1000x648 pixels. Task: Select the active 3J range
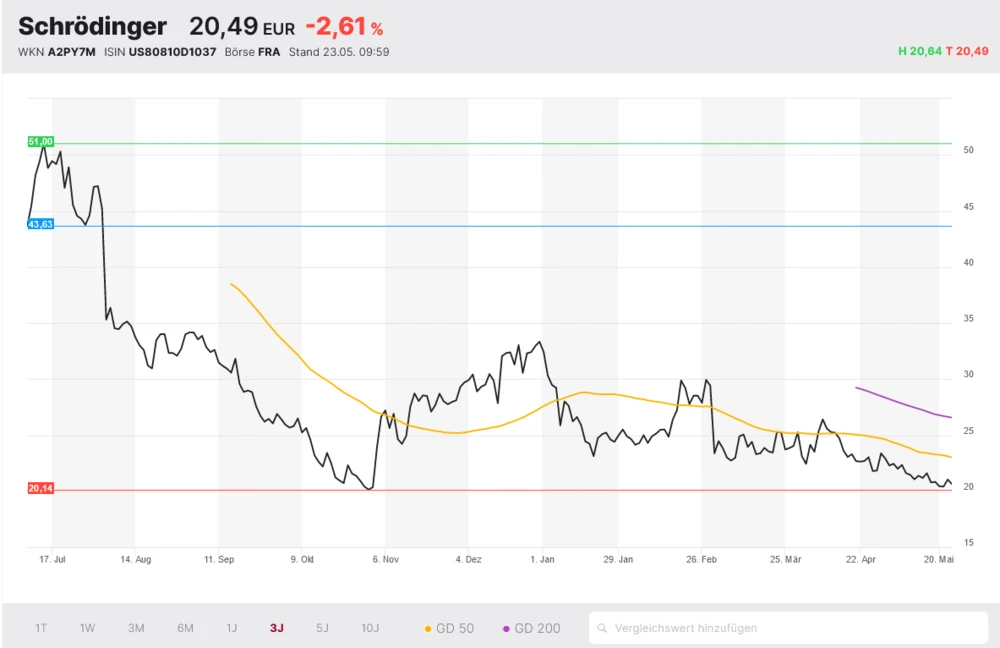pos(277,628)
